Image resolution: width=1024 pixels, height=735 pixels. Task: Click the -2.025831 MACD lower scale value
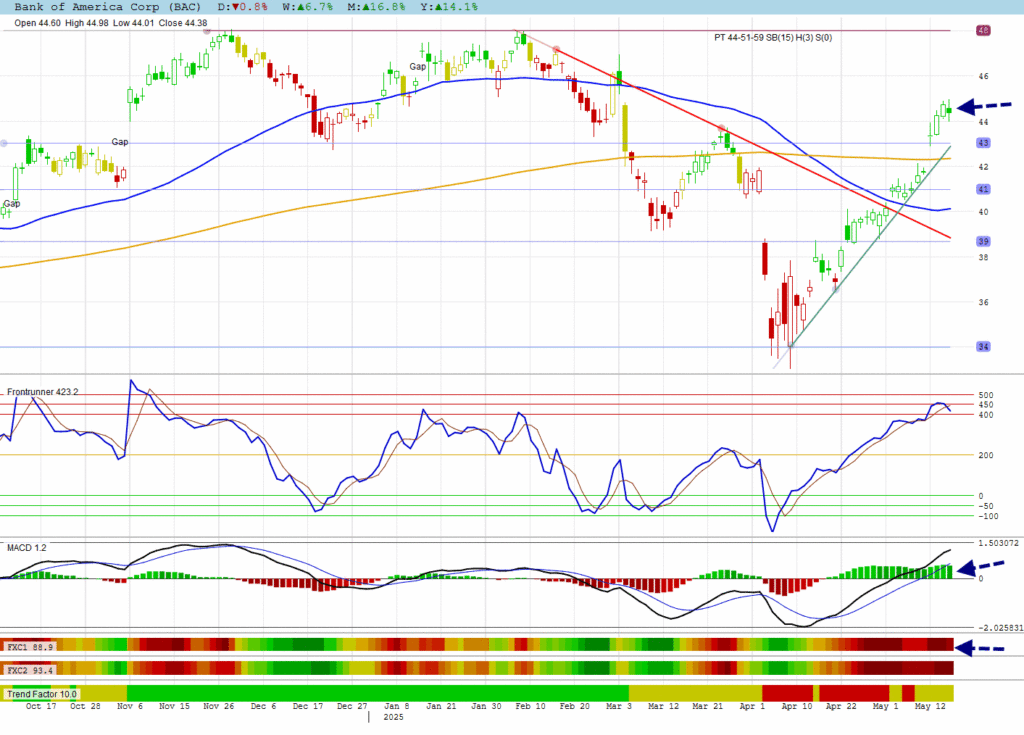coord(1000,628)
